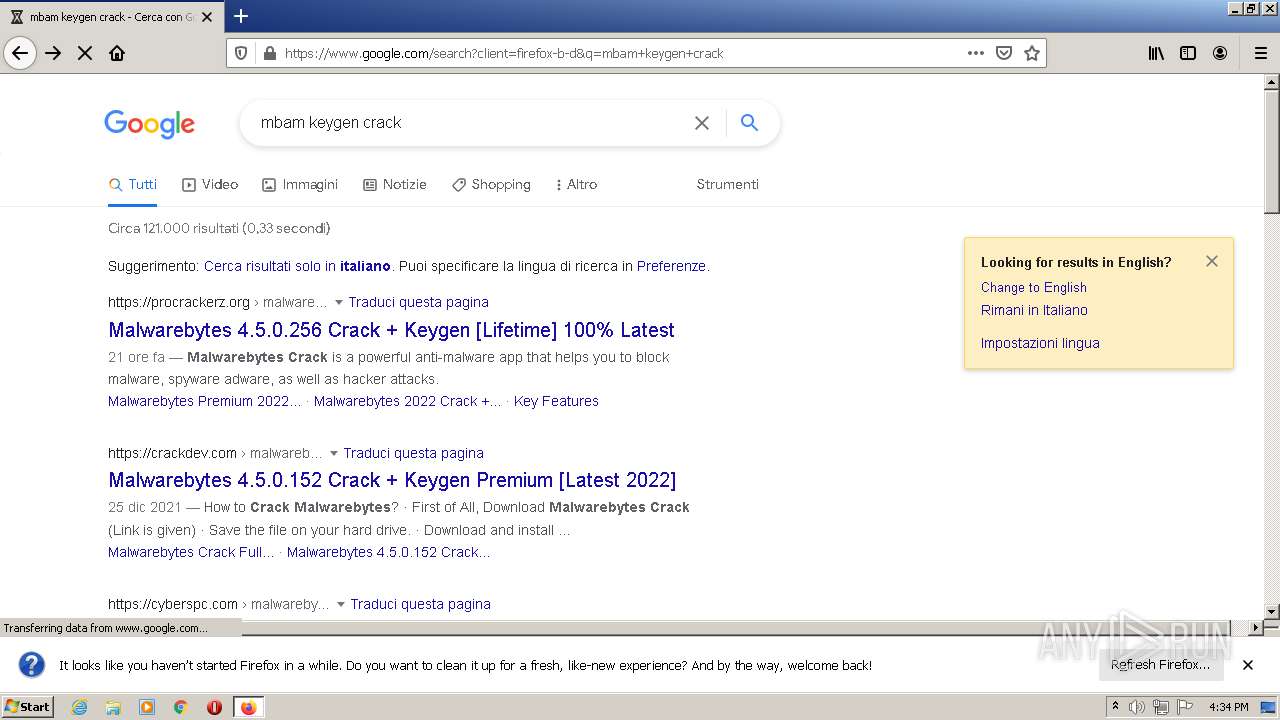Focus the browser URL address bar
Screen dimensions: 1280x720
(x=620, y=53)
